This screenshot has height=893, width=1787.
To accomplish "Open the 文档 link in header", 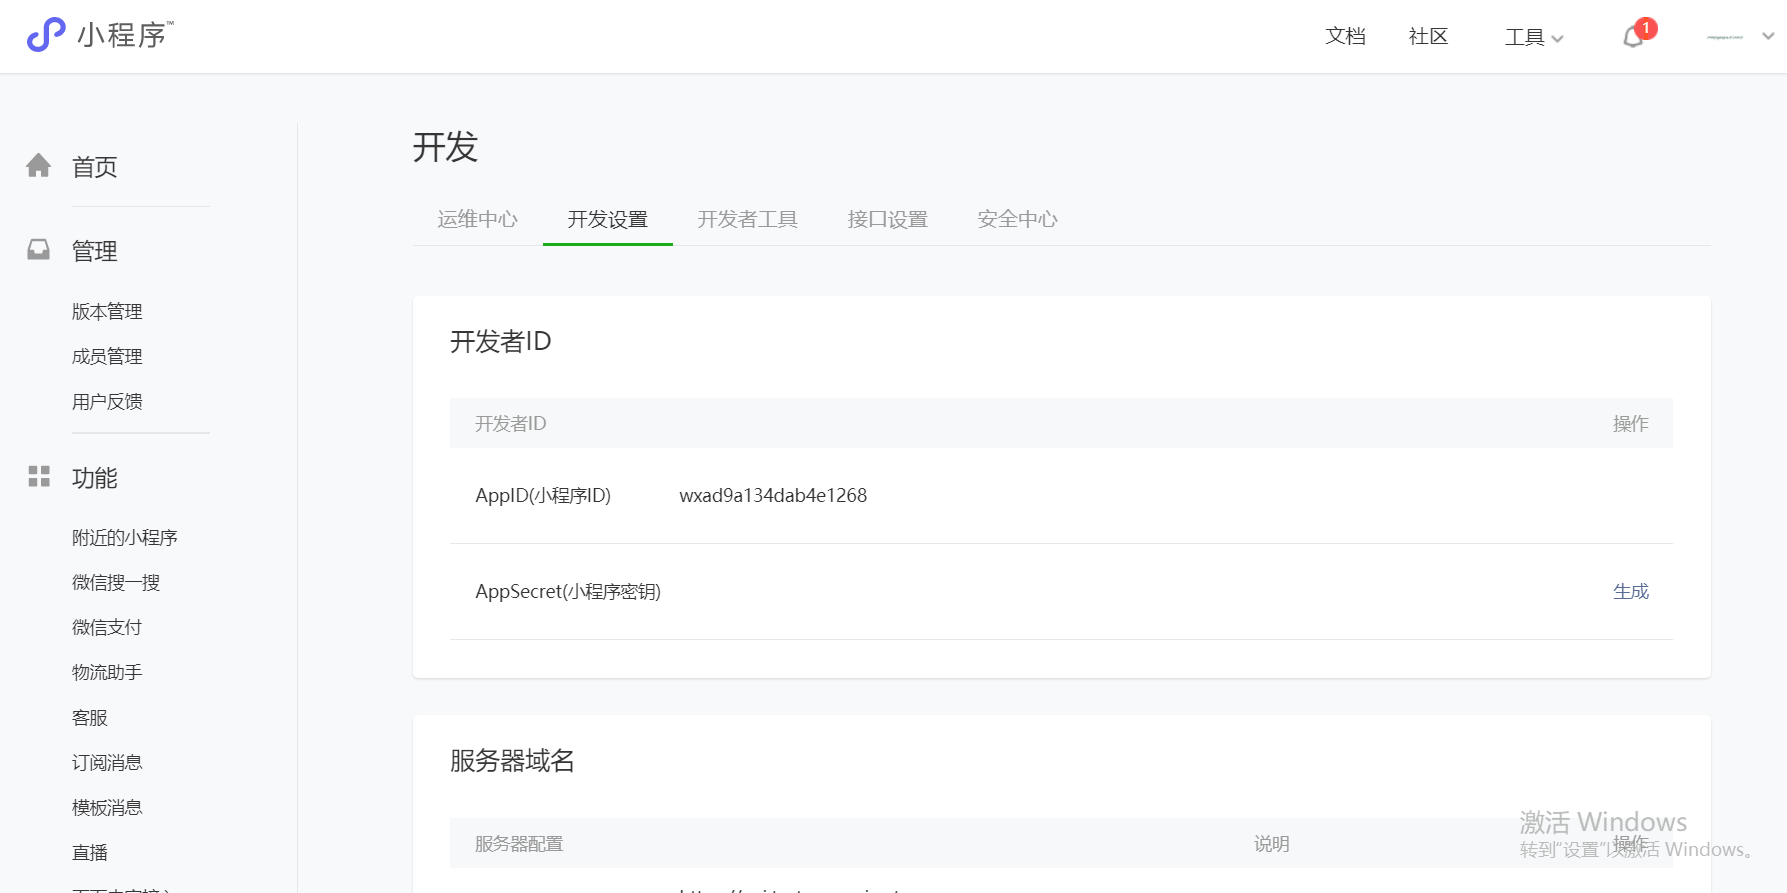I will coord(1345,36).
